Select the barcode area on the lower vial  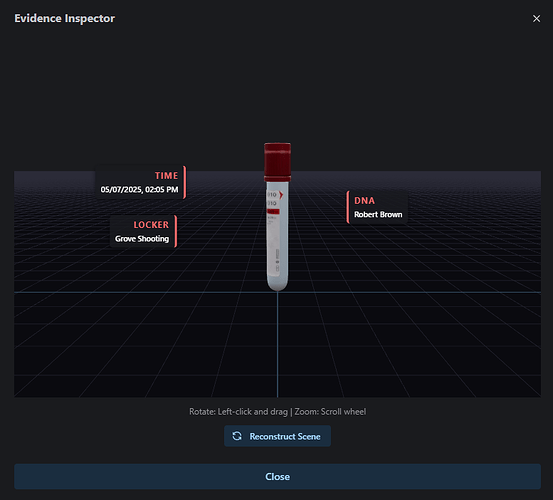pos(277,260)
